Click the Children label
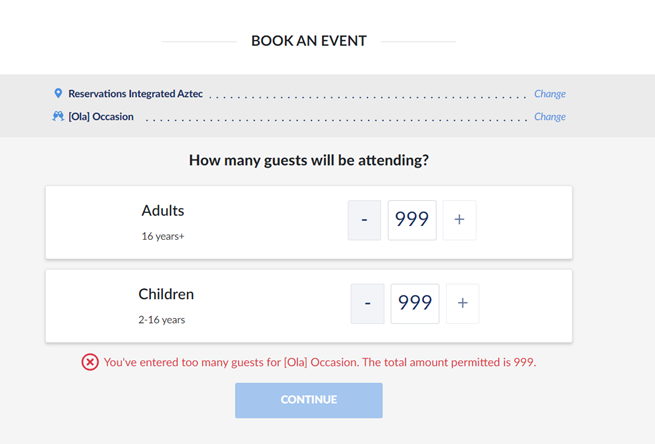This screenshot has height=444, width=655. pos(166,294)
